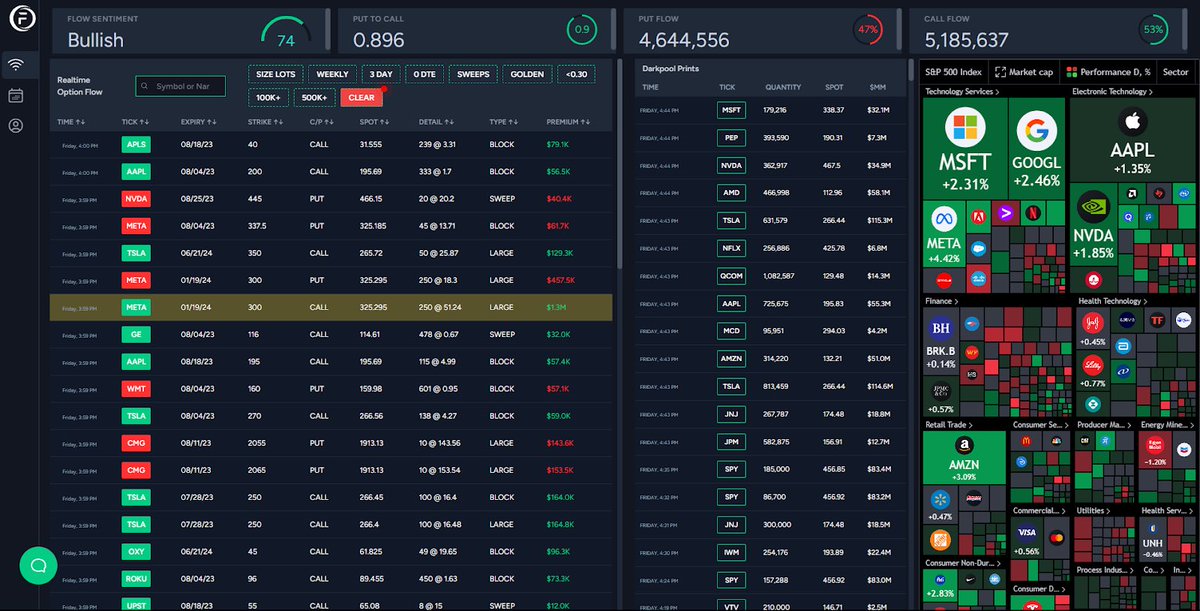Viewport: 1200px width, 611px height.
Task: Toggle the 0 DTE filter
Action: coord(424,74)
